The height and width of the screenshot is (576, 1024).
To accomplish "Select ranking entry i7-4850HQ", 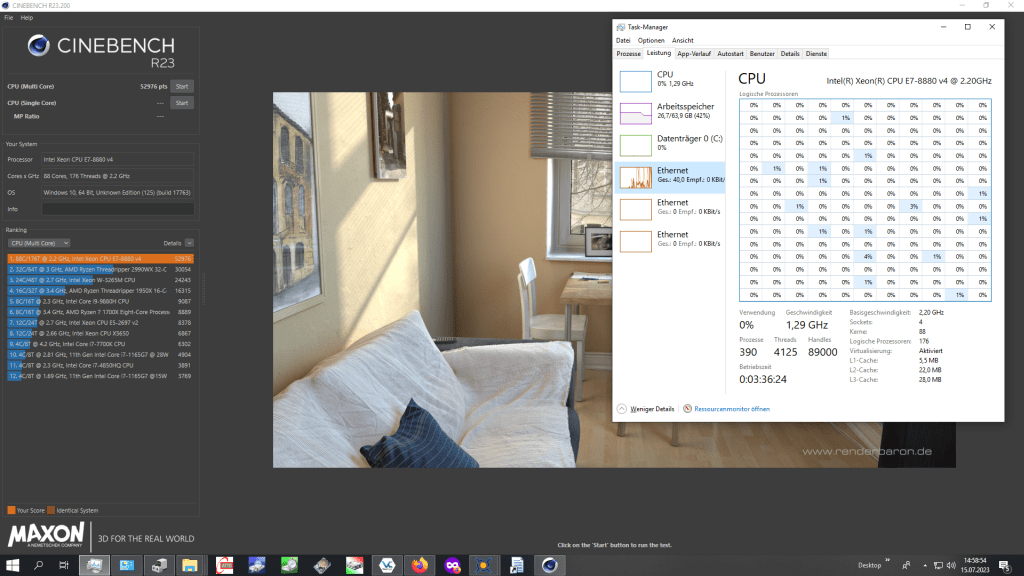I will coord(101,365).
